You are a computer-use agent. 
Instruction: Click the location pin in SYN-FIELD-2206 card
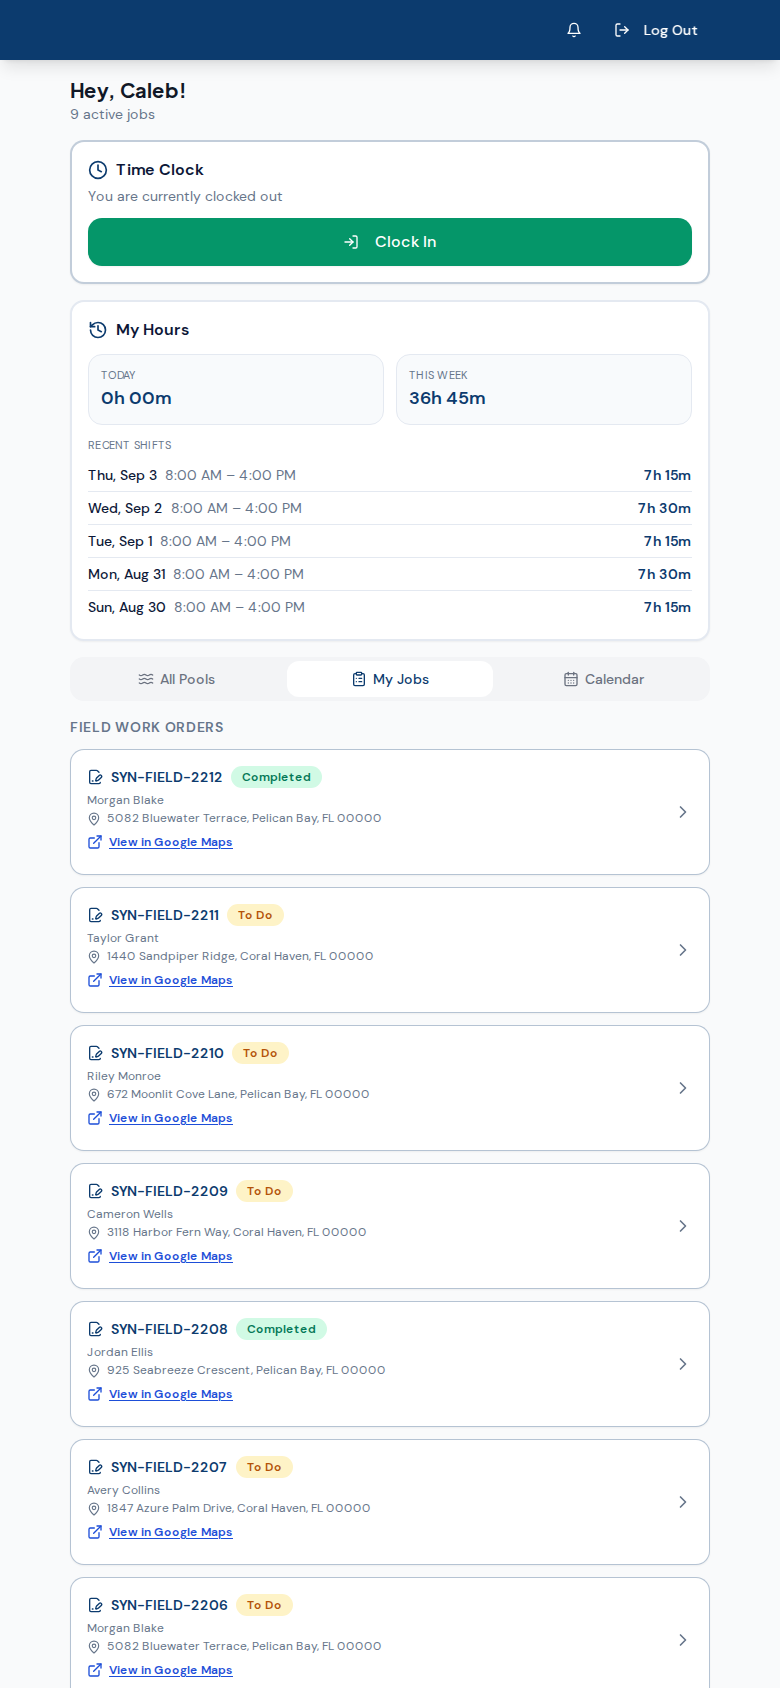(x=94, y=1647)
